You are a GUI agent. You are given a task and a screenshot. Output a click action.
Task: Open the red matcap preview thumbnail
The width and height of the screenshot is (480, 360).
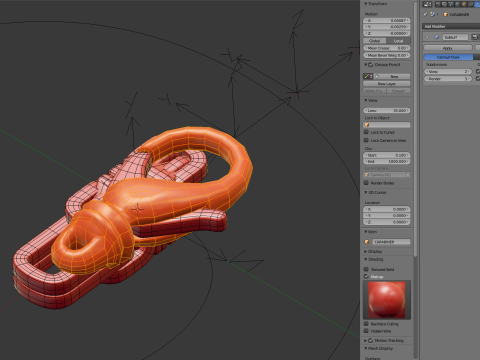click(387, 300)
